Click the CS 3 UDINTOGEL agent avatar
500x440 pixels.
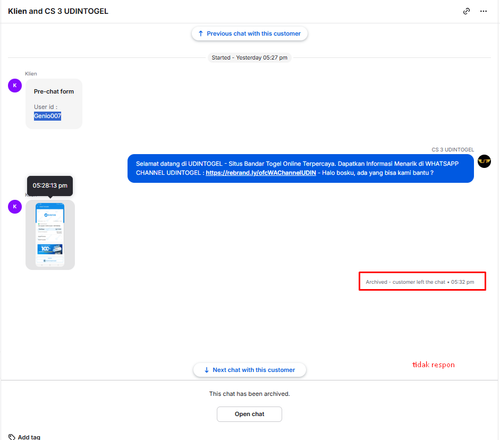pyautogui.click(x=484, y=161)
